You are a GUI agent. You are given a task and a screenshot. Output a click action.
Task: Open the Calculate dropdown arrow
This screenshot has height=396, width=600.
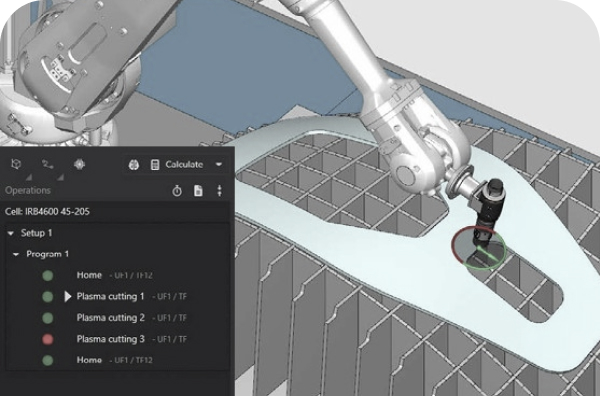(219, 165)
